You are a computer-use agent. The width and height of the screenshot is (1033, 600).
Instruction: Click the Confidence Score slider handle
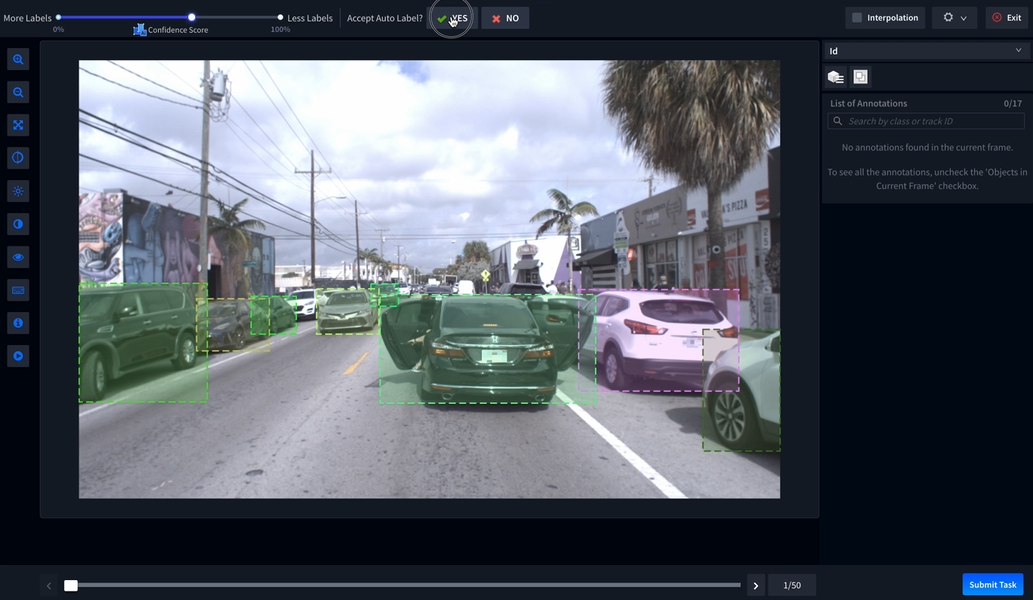pyautogui.click(x=192, y=17)
